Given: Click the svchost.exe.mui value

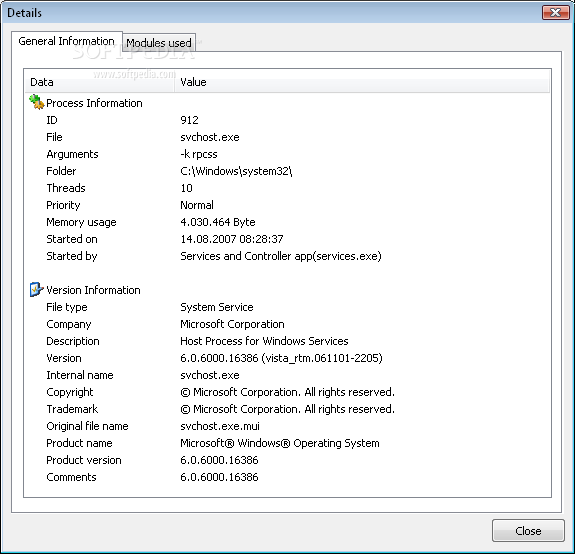Looking at the screenshot, I should 220,426.
